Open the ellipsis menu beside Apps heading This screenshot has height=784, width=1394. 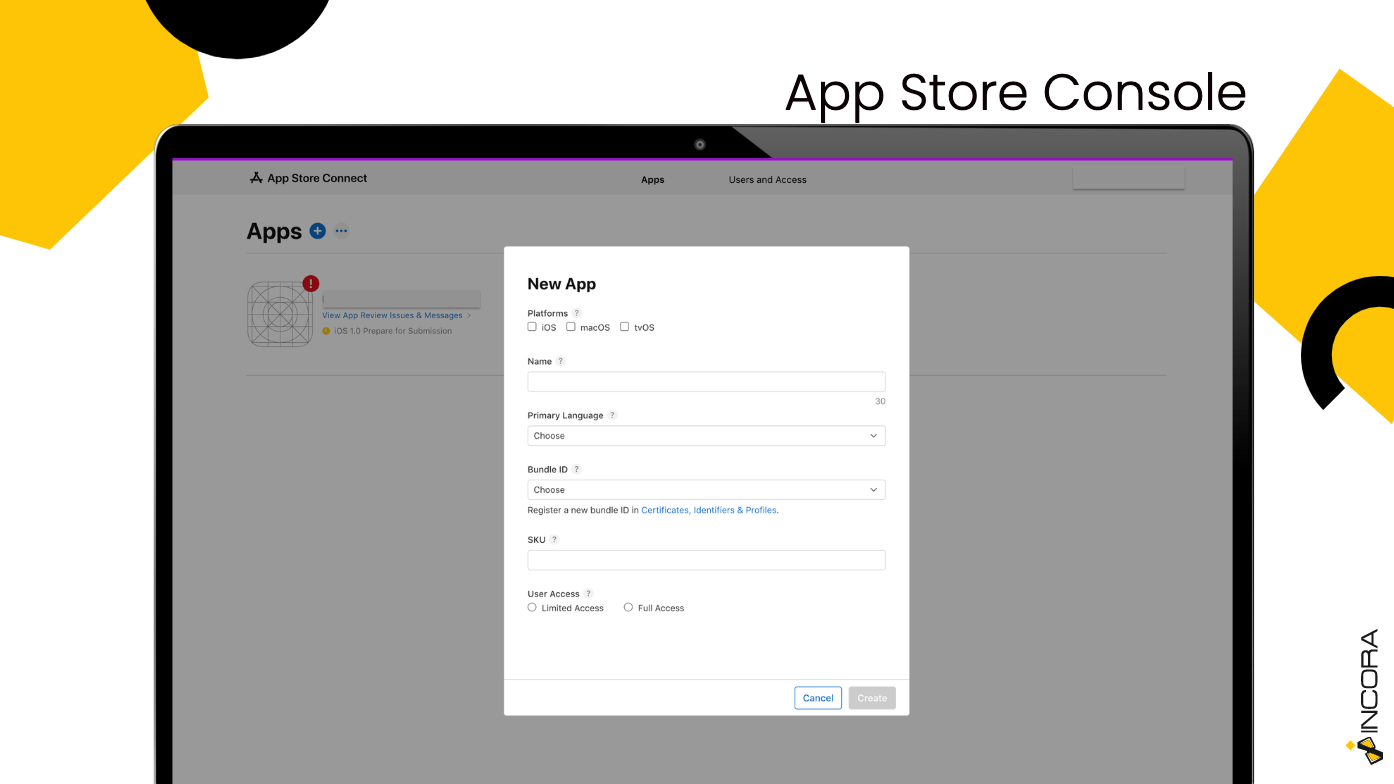[x=341, y=231]
